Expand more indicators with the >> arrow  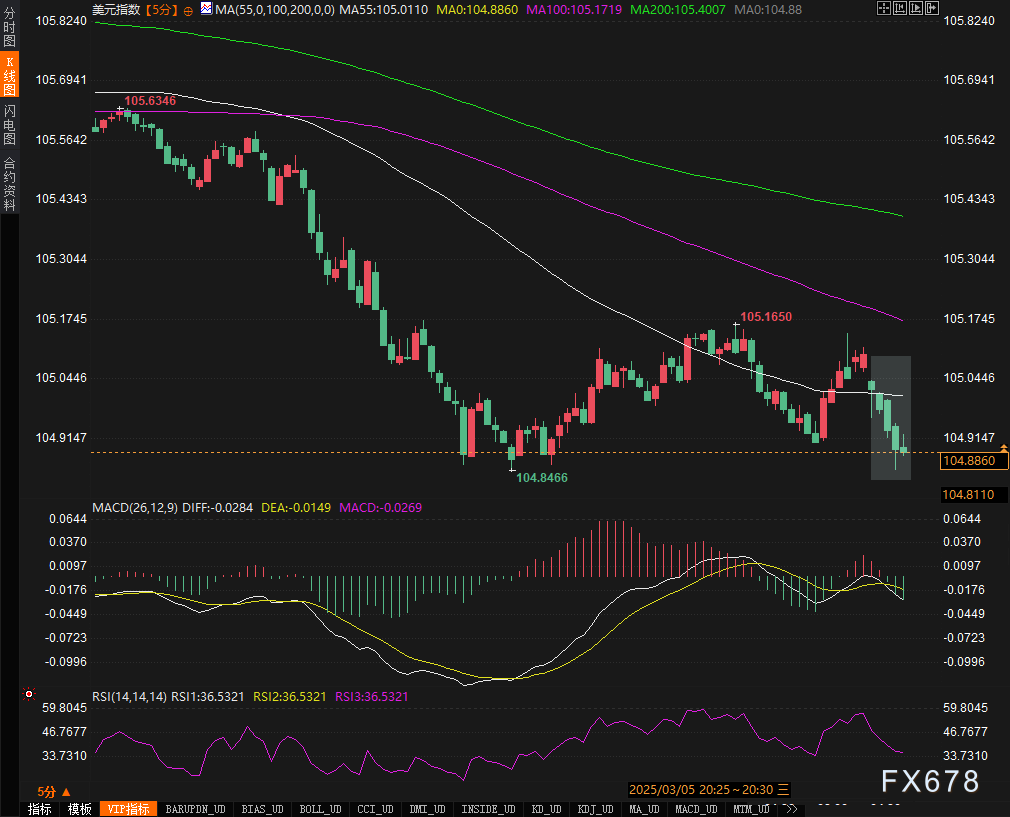789,809
